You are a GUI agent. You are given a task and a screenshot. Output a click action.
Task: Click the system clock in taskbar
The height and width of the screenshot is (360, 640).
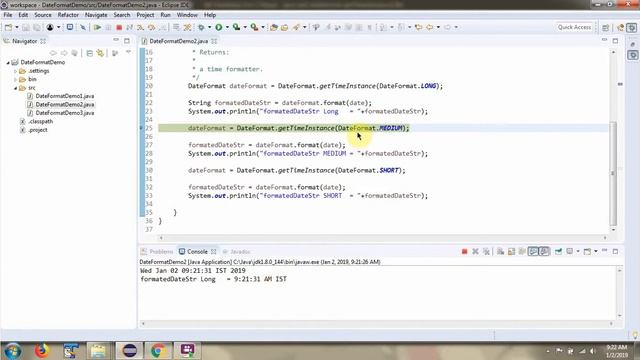tap(616, 351)
